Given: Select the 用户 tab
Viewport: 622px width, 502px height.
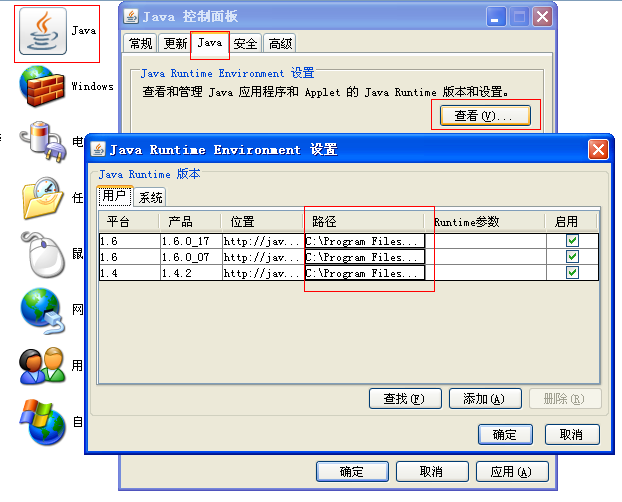Looking at the screenshot, I should [114, 196].
